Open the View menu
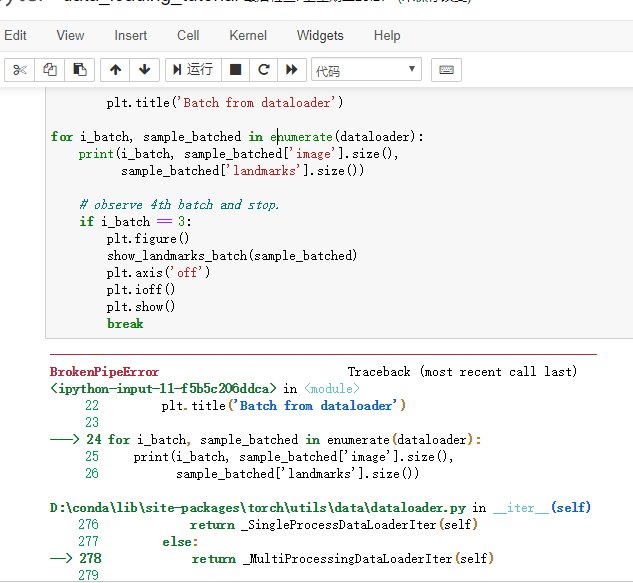The image size is (633, 583). (70, 35)
